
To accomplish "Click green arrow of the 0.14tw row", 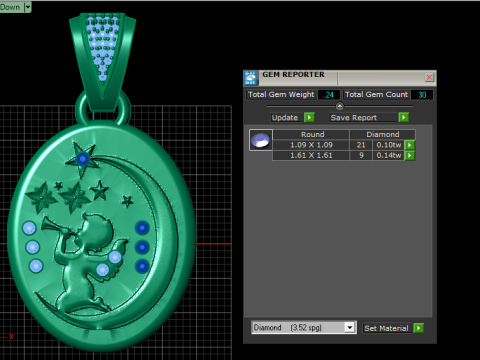I will 410,155.
